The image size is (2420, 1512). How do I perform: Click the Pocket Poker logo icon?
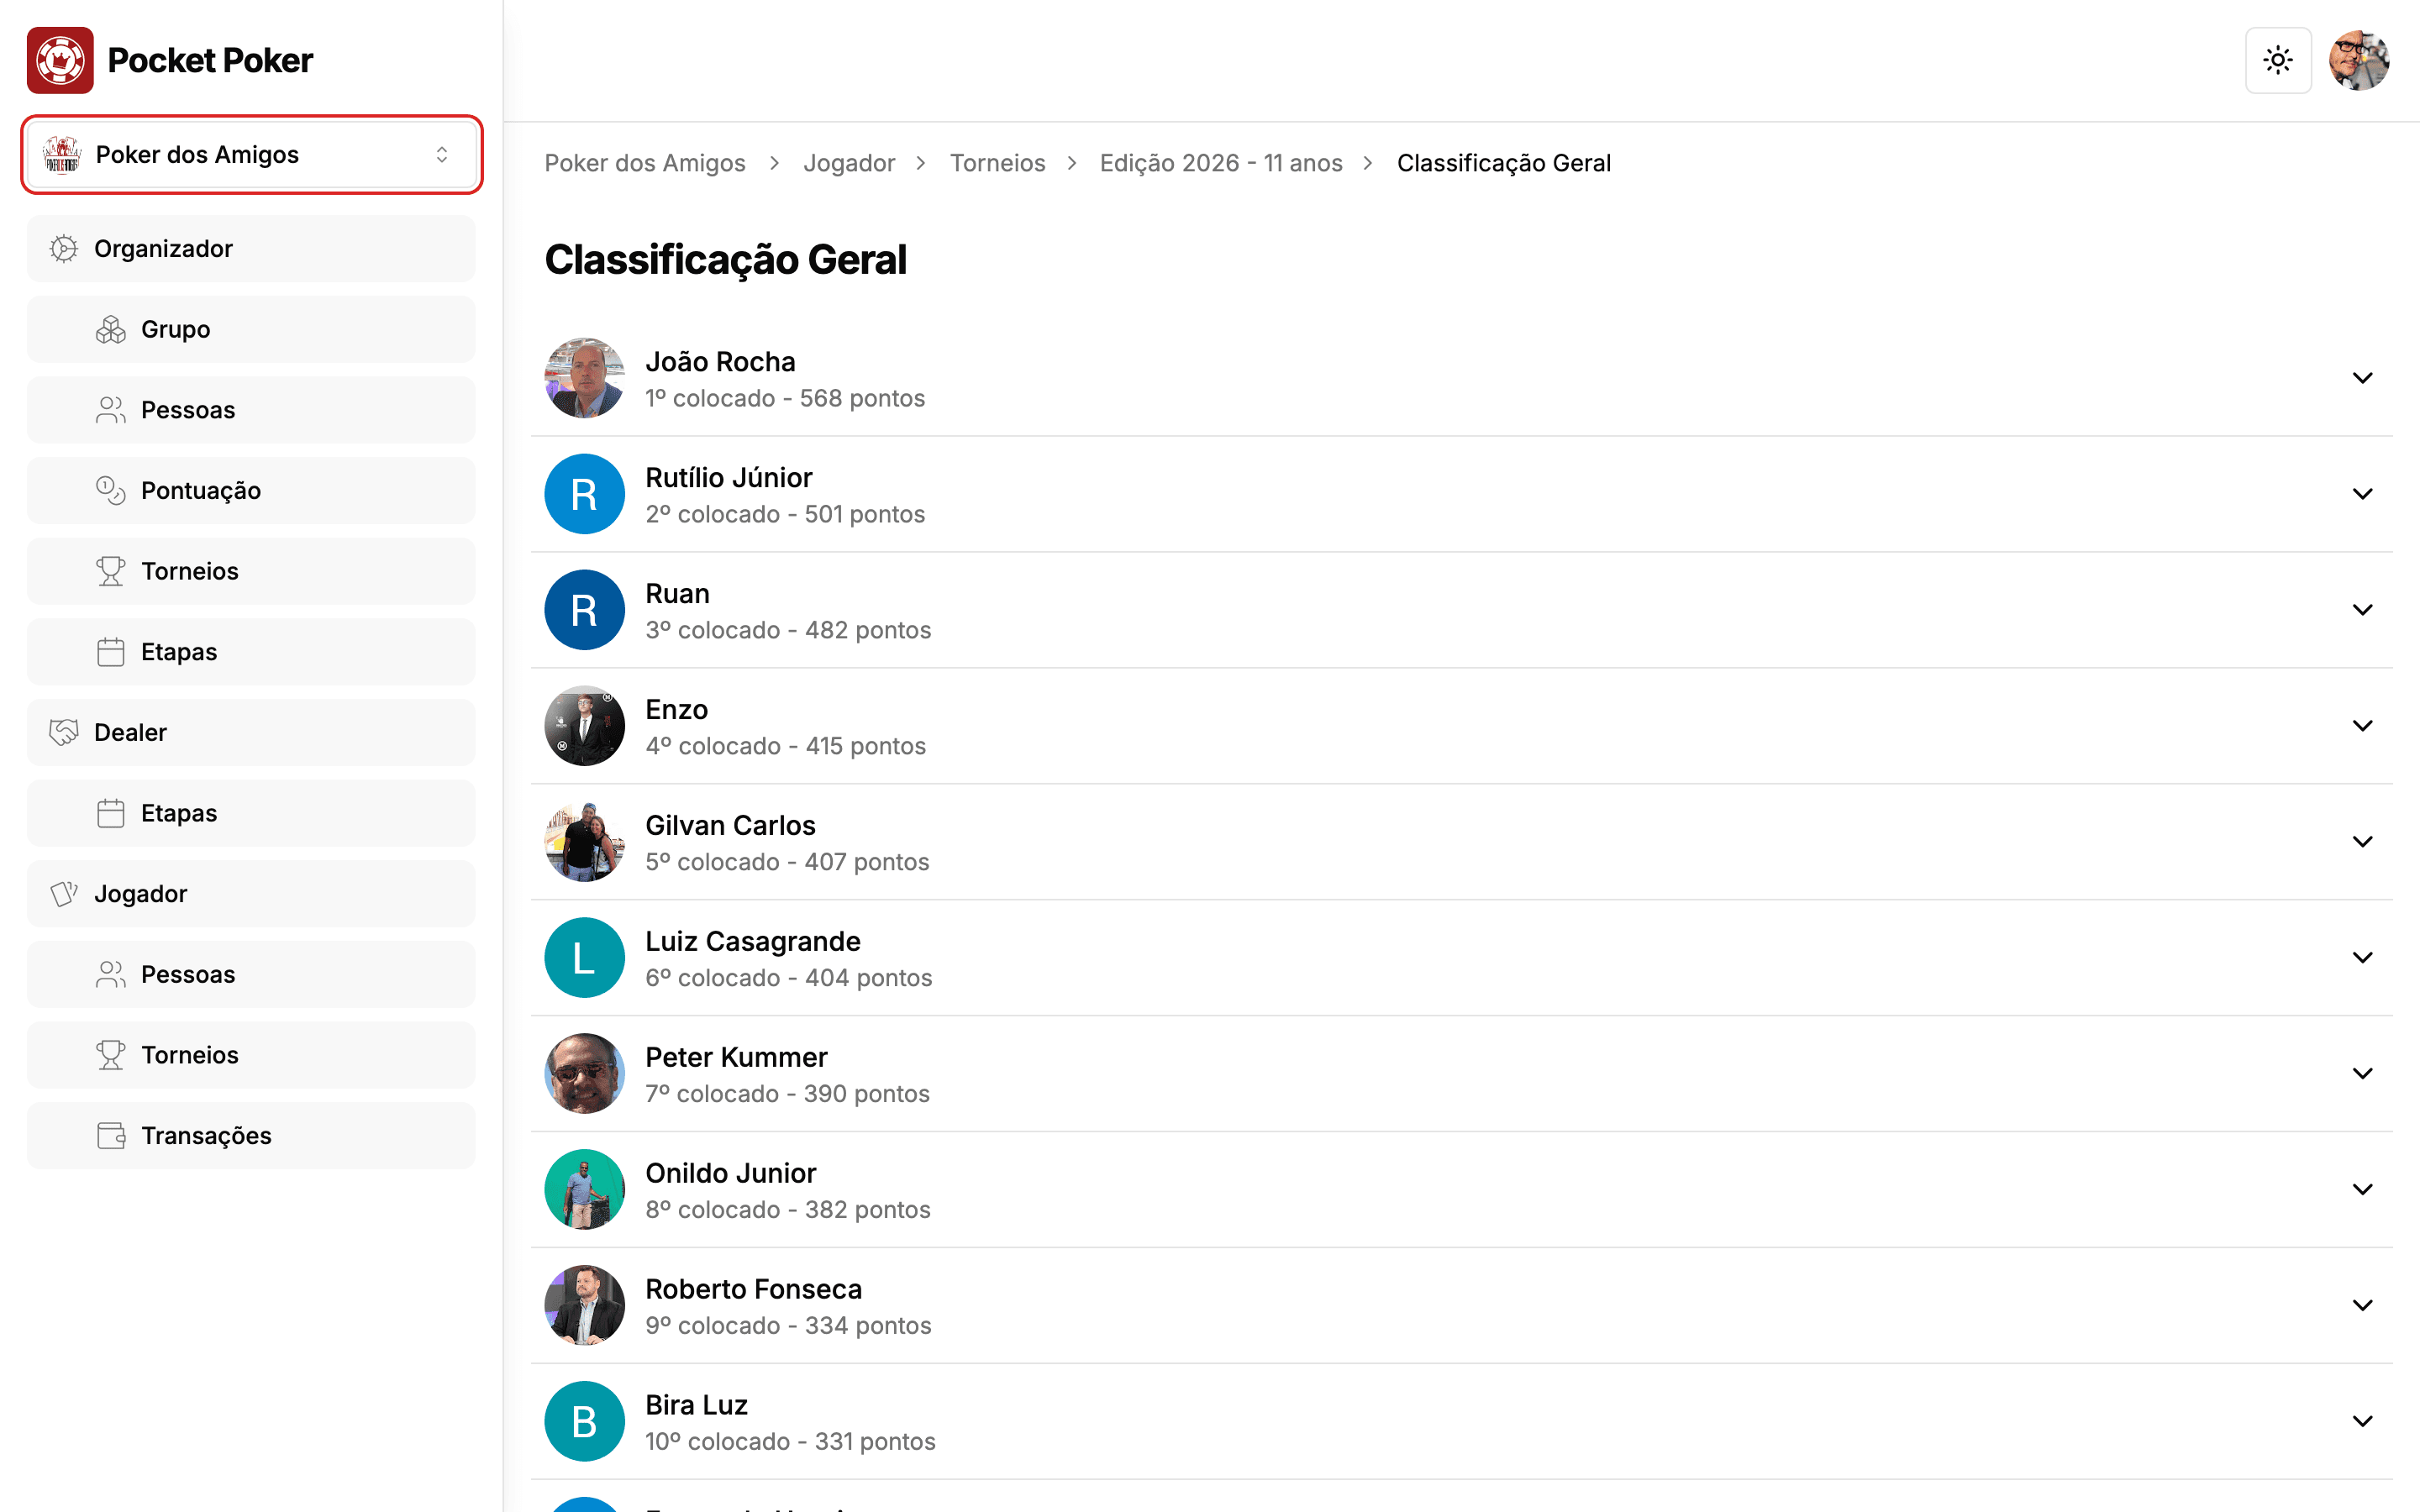pos(60,60)
